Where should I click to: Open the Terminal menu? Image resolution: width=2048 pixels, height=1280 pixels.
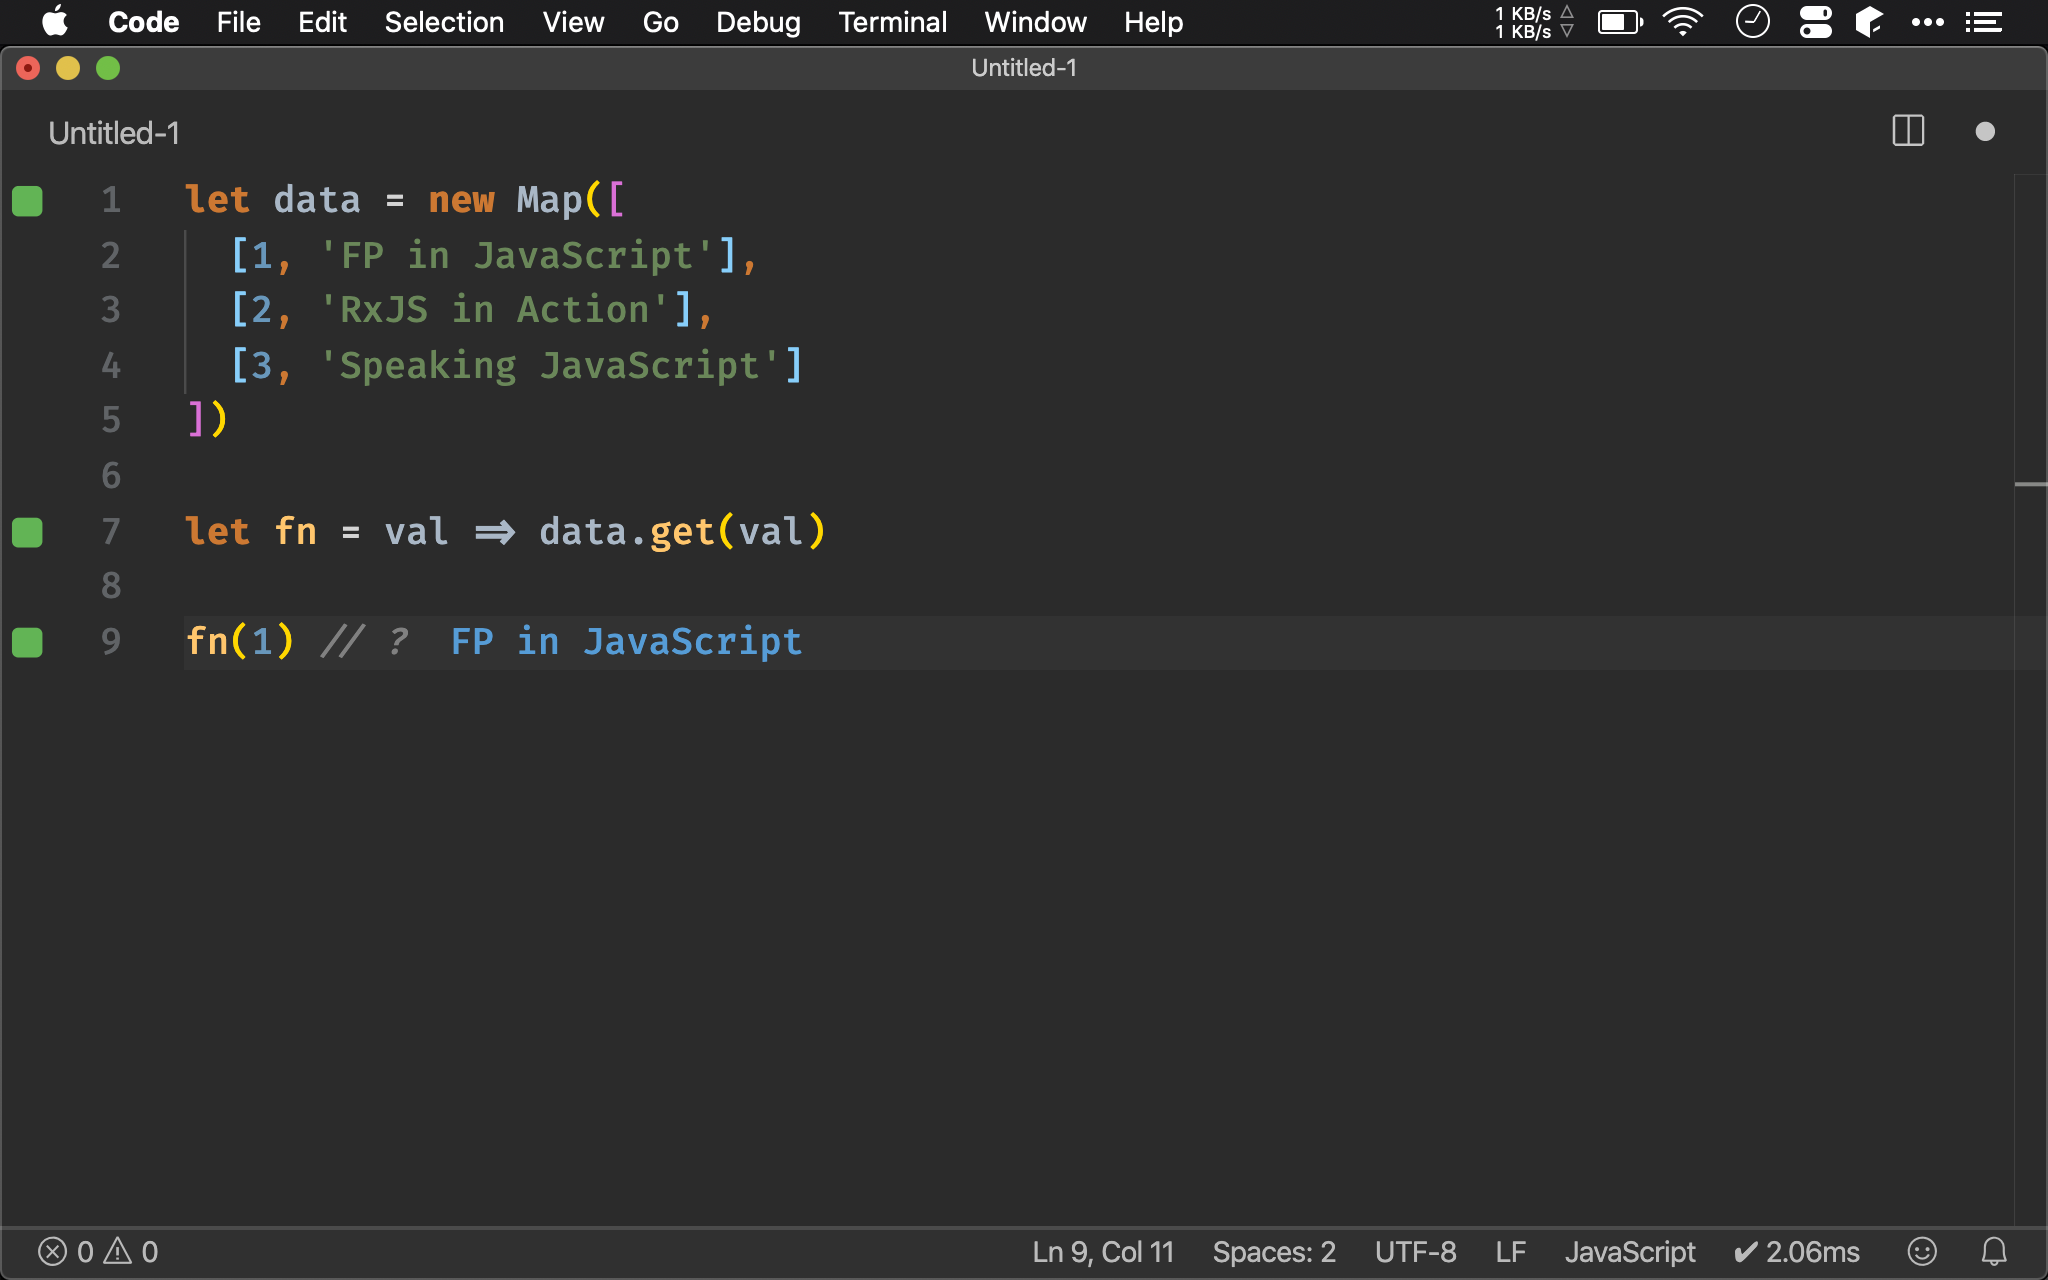[892, 22]
